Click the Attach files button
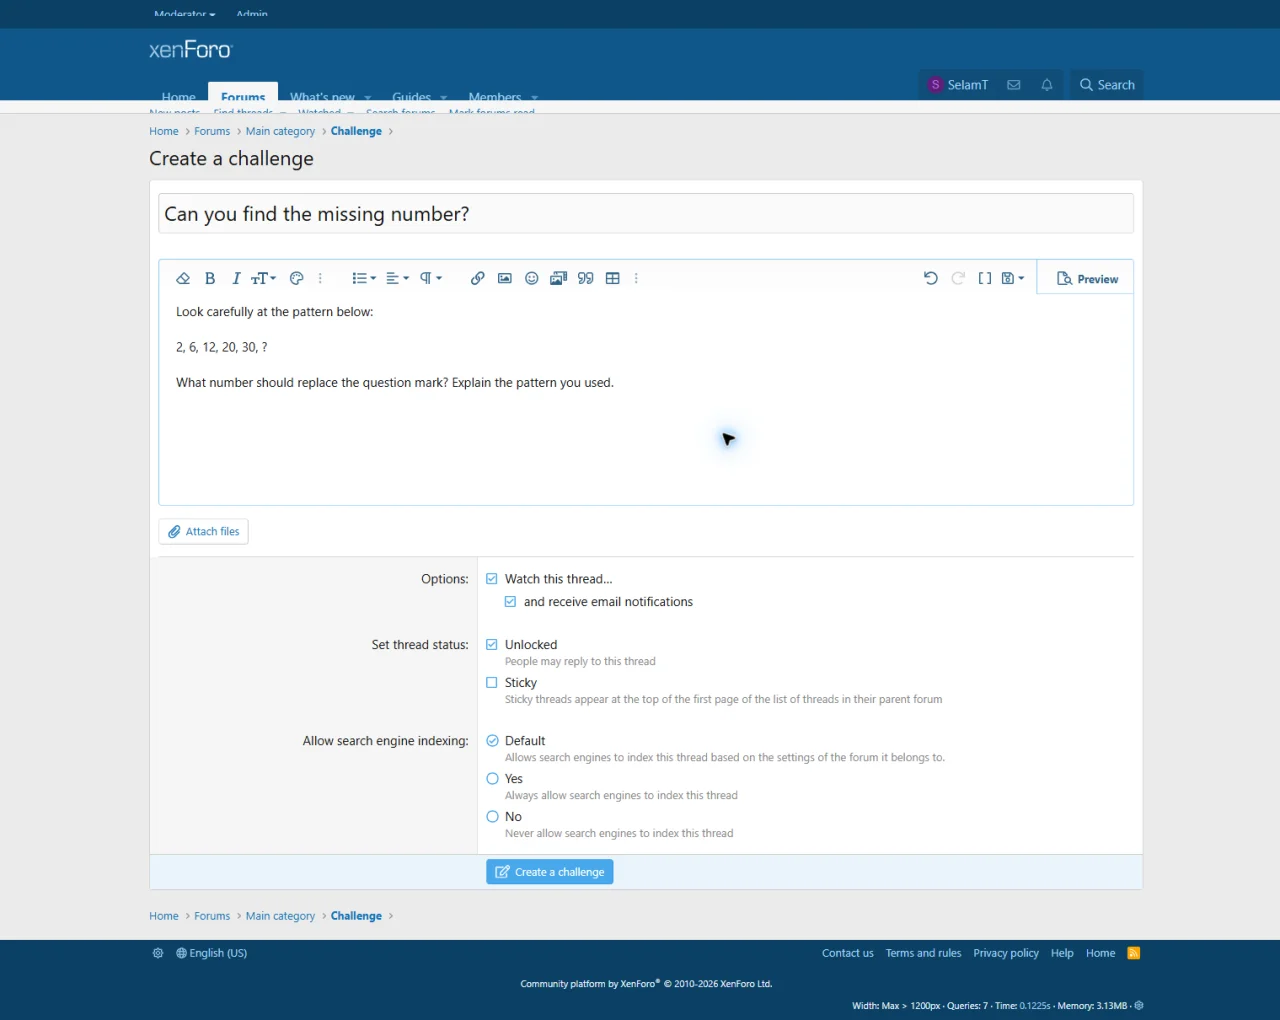 pos(203,532)
